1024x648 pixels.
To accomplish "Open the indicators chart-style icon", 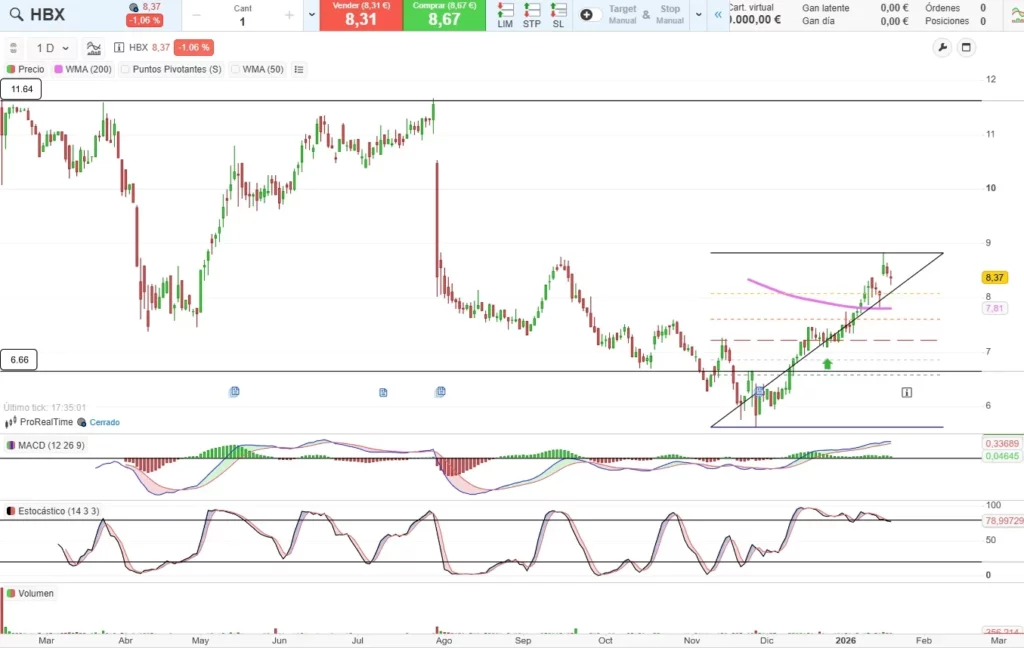I will [x=93, y=47].
